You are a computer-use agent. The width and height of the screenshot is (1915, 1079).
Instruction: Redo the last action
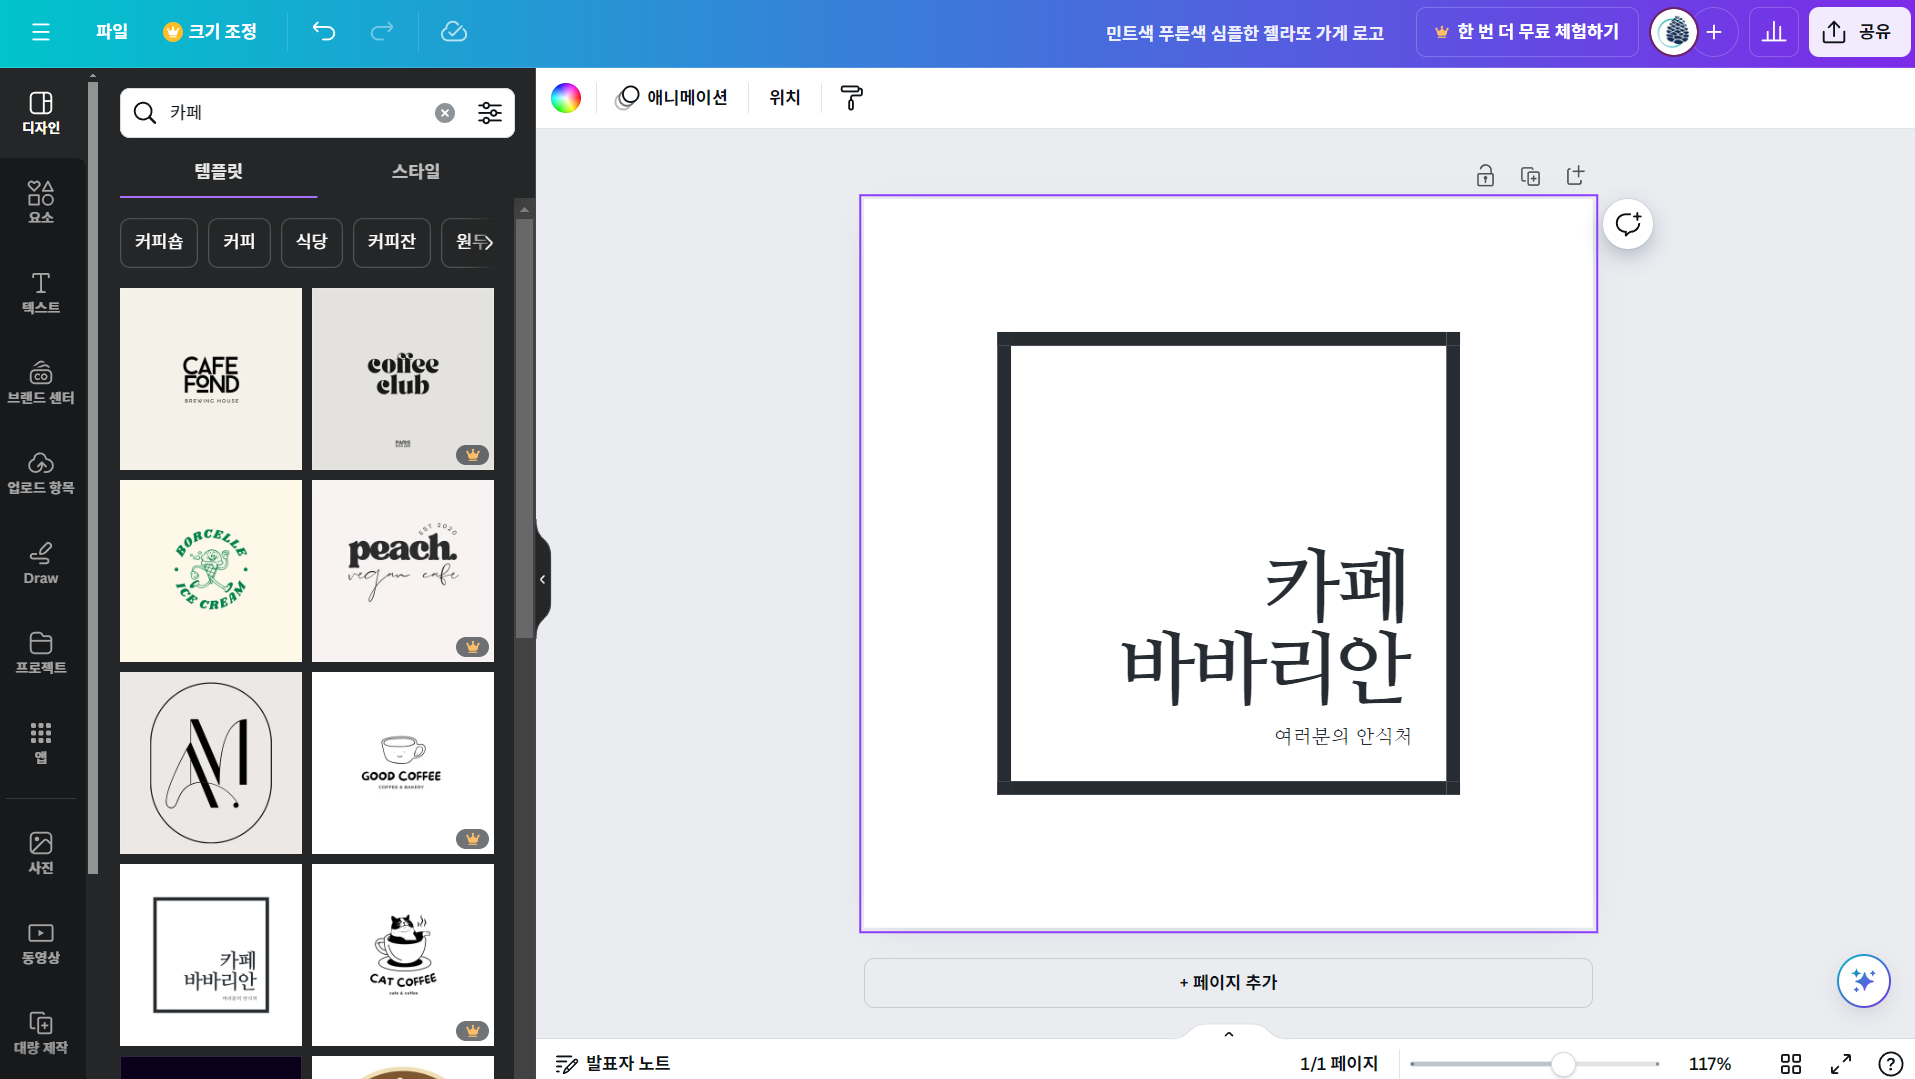(x=382, y=32)
